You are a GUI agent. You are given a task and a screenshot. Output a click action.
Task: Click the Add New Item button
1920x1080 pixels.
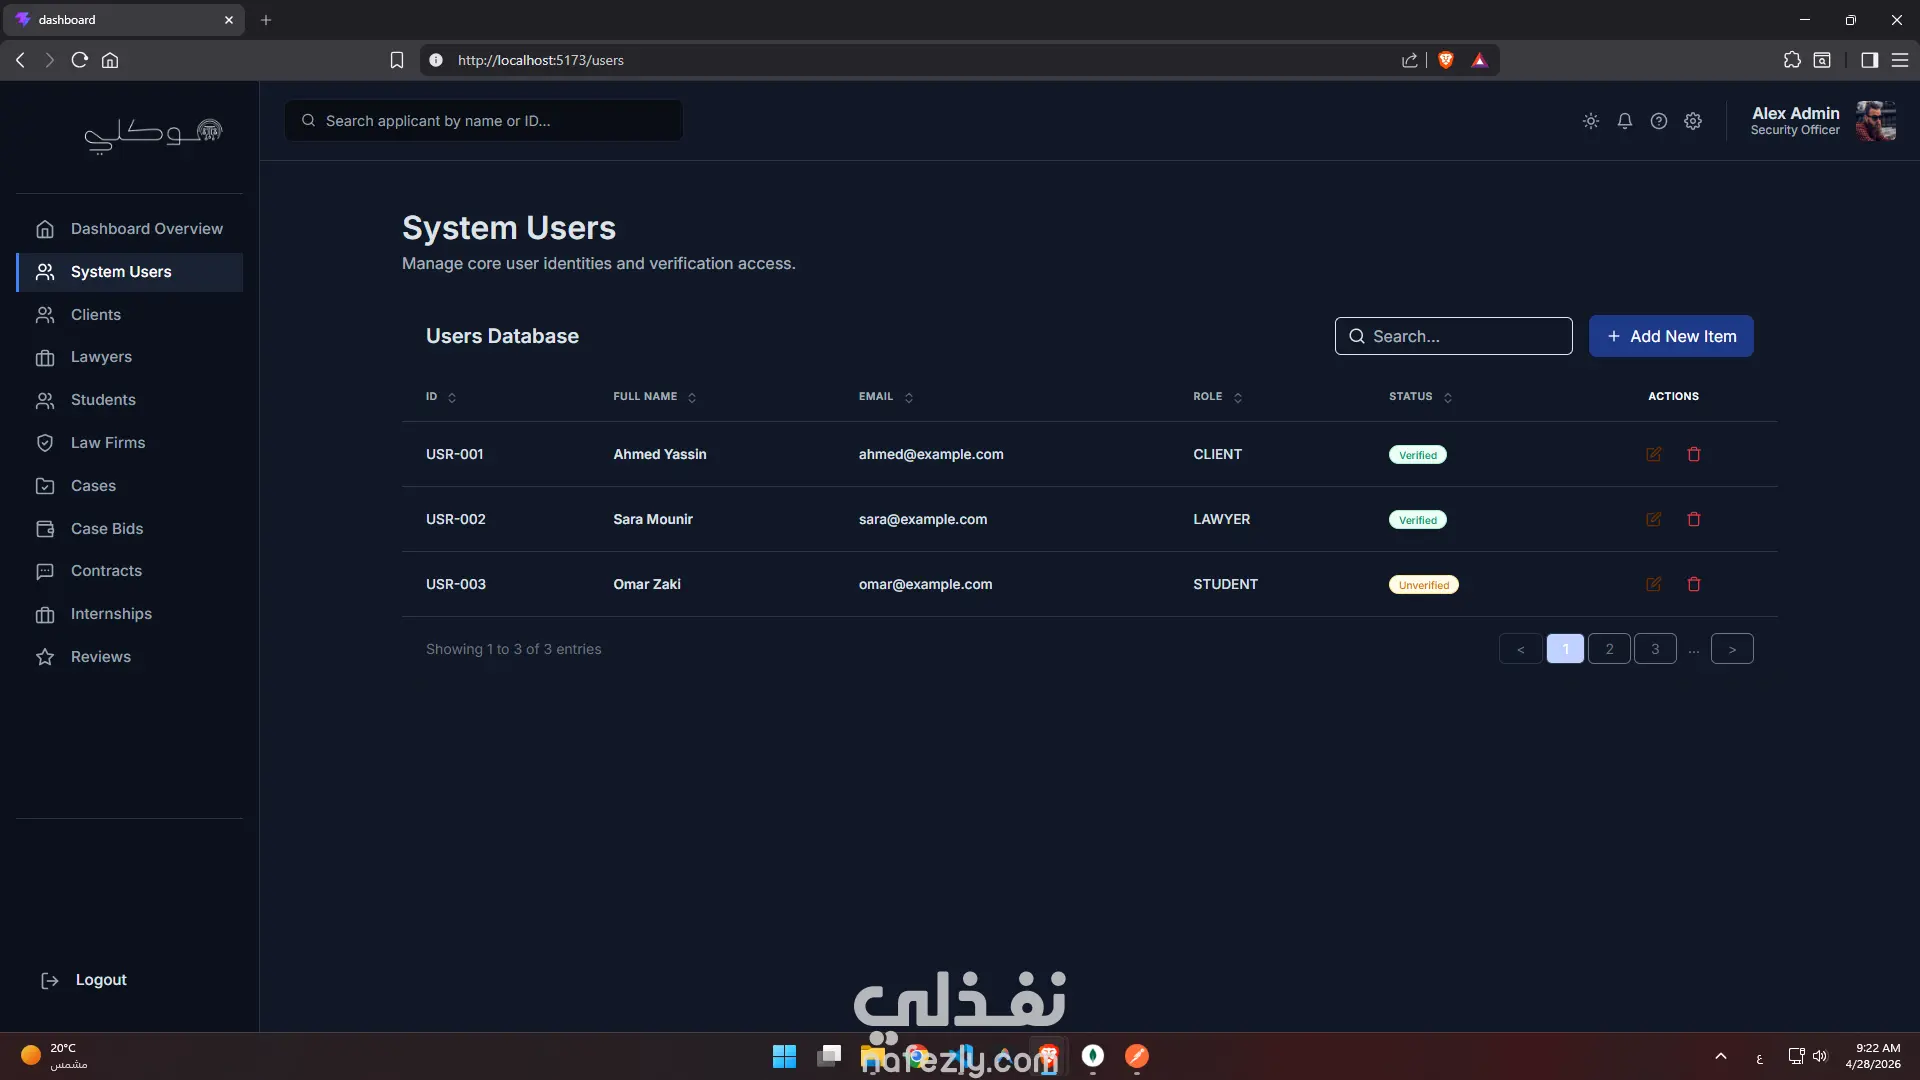click(1671, 336)
